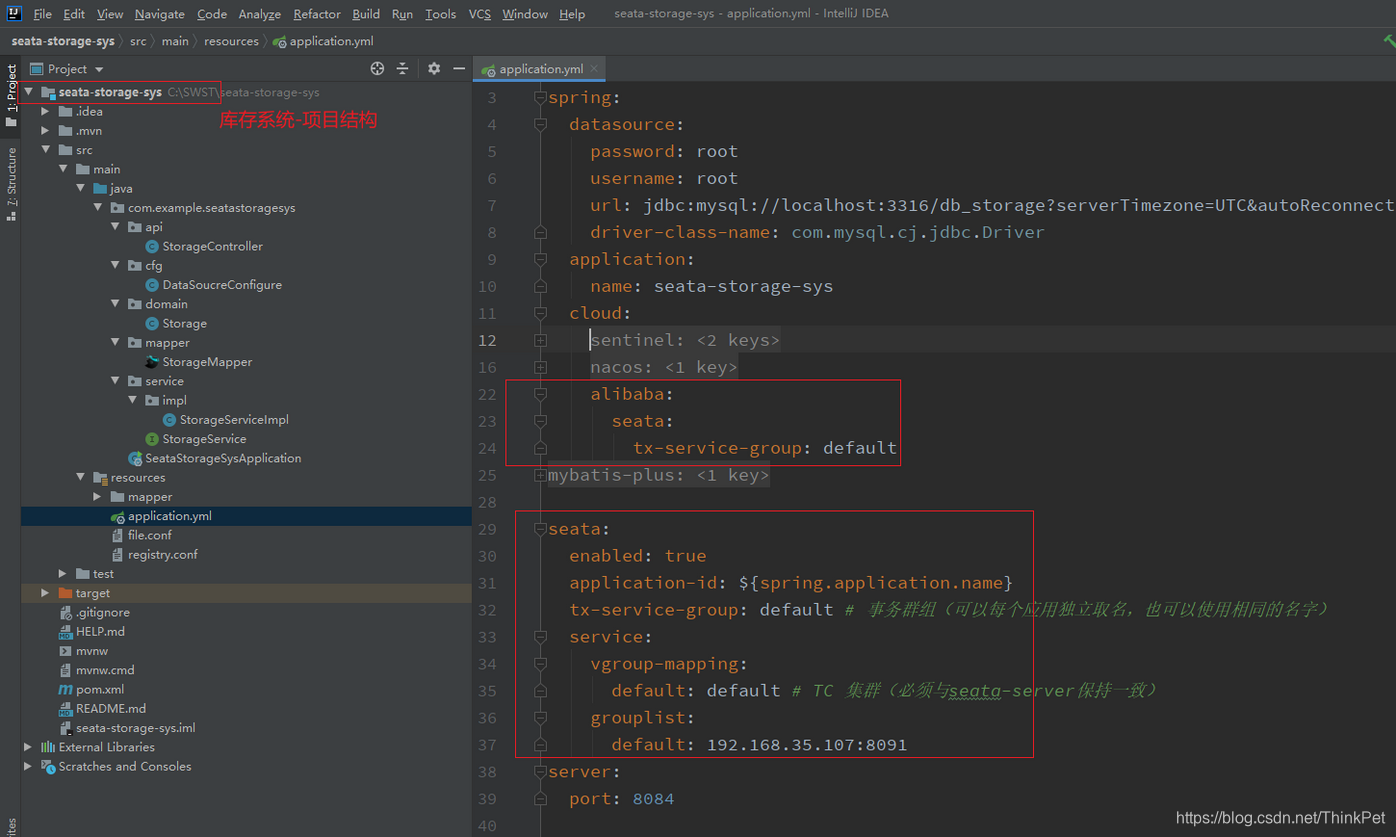Click the main breadcrumb segment
1396x837 pixels.
[175, 41]
